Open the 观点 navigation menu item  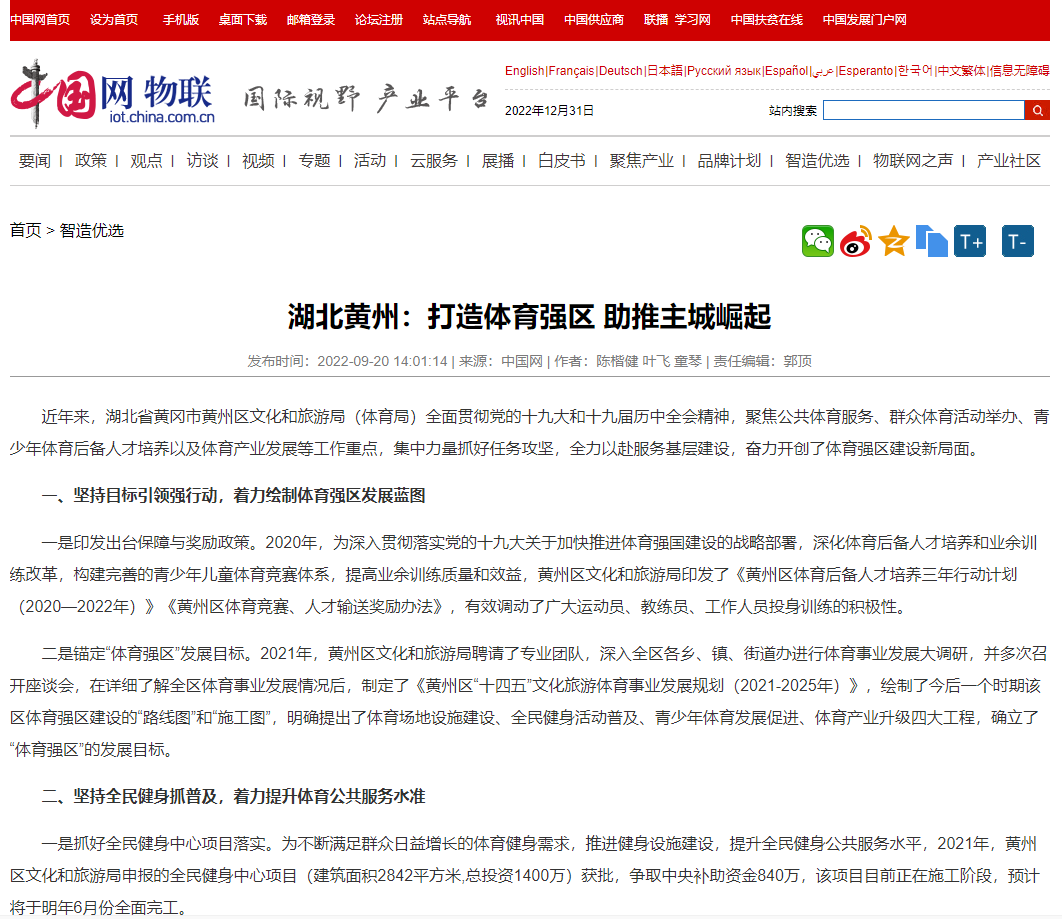pos(146,161)
